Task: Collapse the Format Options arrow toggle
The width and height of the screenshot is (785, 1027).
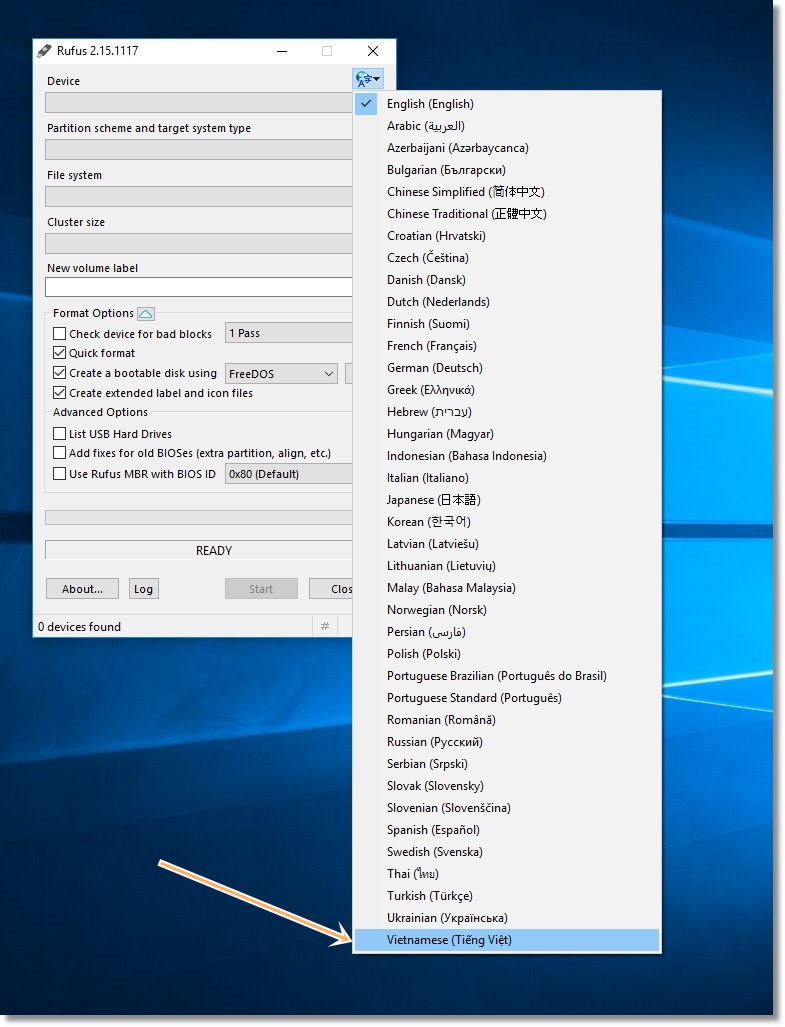Action: point(145,314)
